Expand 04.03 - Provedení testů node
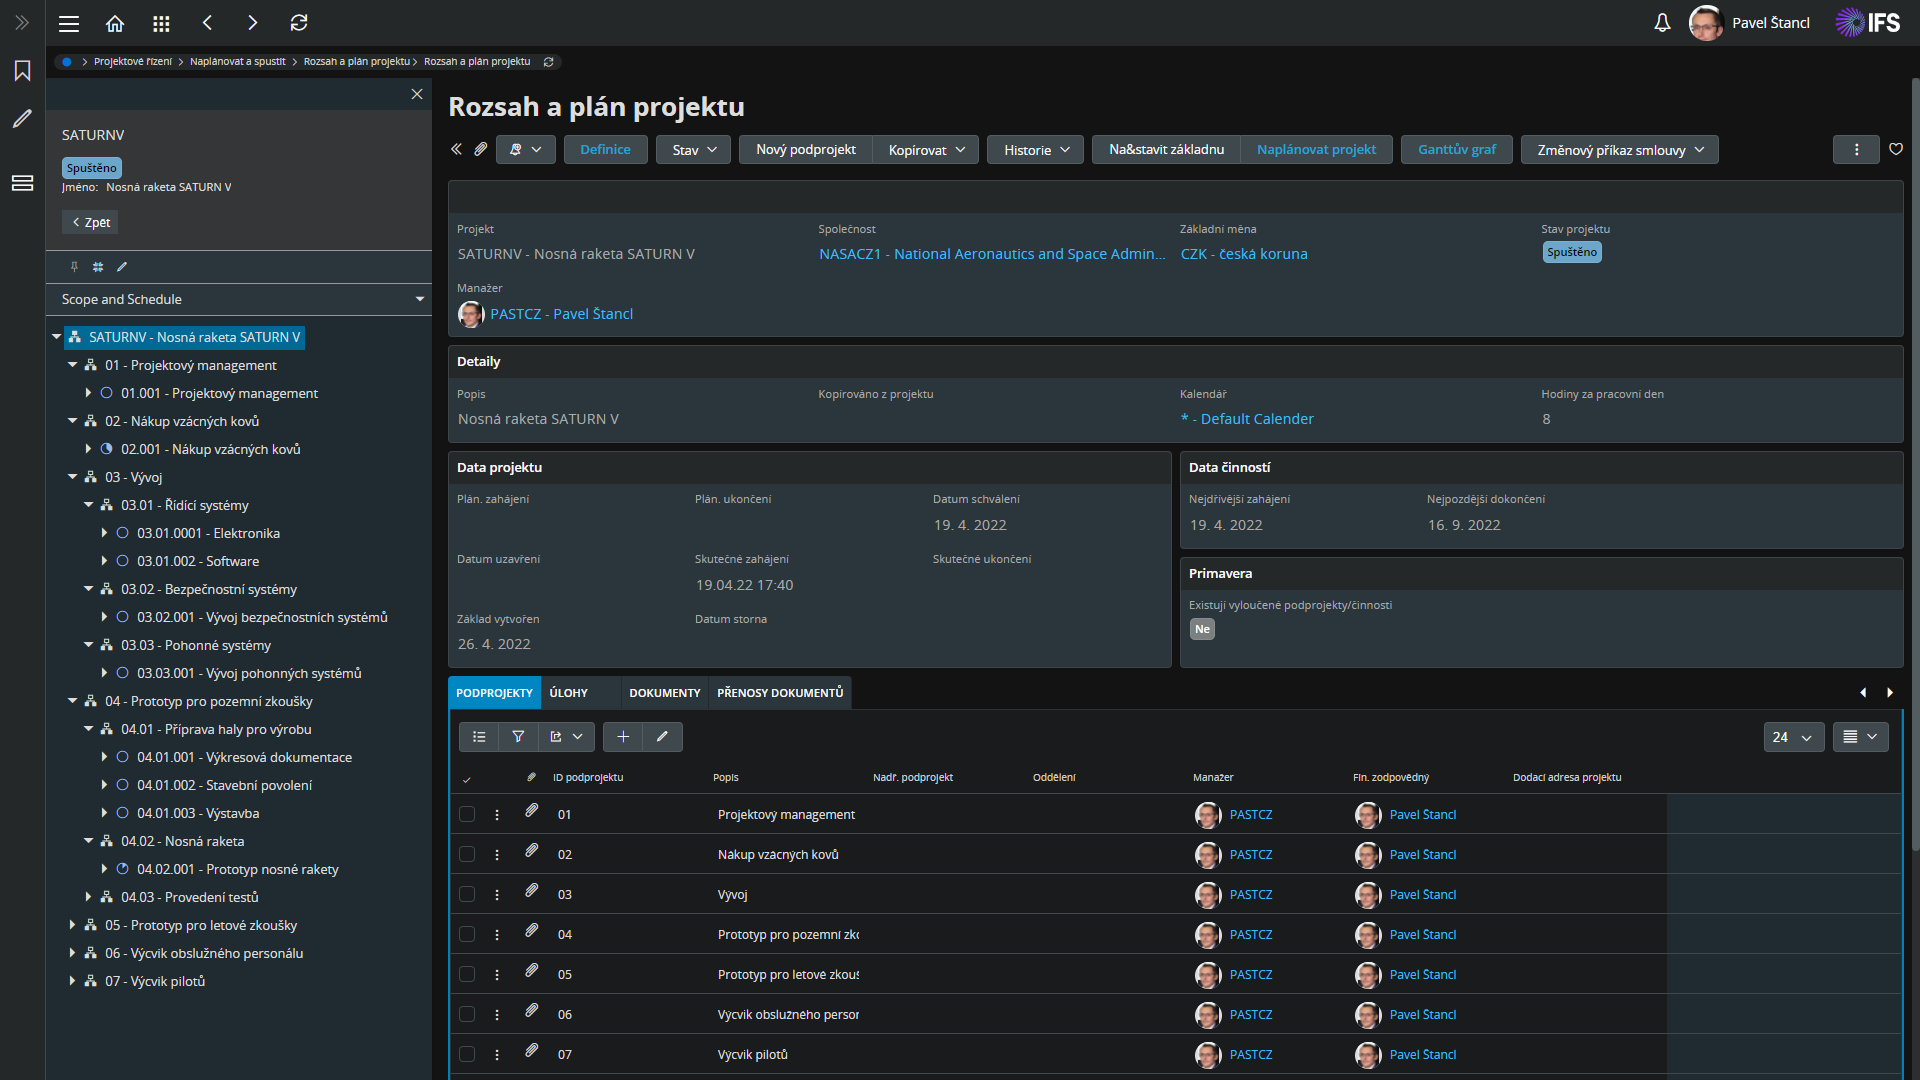 pyautogui.click(x=89, y=898)
